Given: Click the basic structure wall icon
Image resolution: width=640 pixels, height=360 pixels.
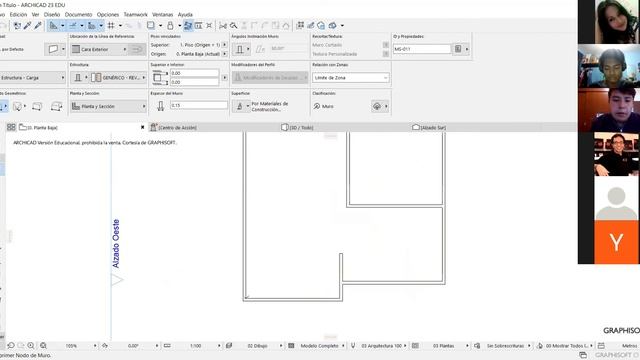Looking at the screenshot, I should click(78, 78).
